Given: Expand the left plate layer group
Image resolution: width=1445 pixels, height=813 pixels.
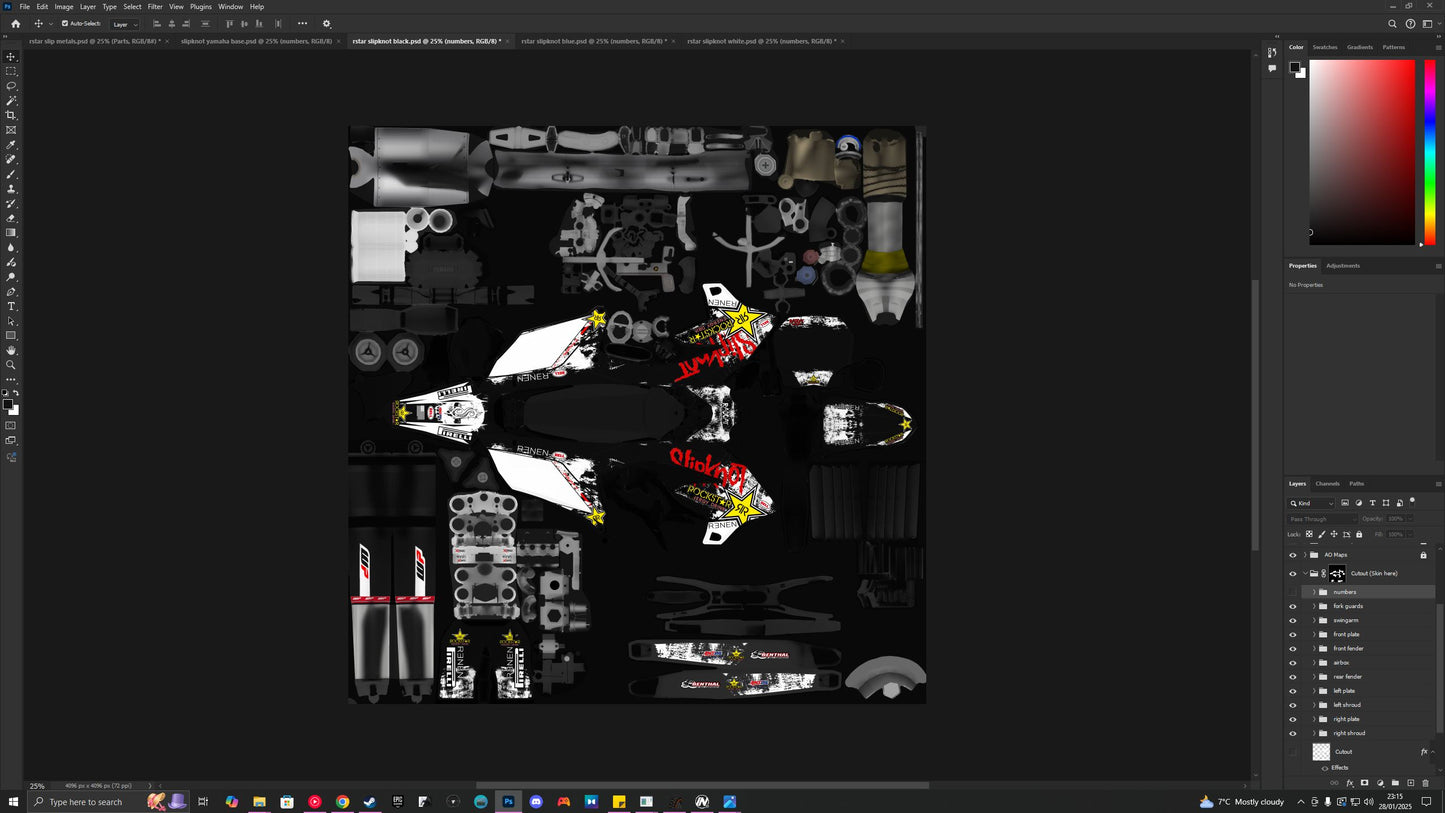Looking at the screenshot, I should [1314, 691].
